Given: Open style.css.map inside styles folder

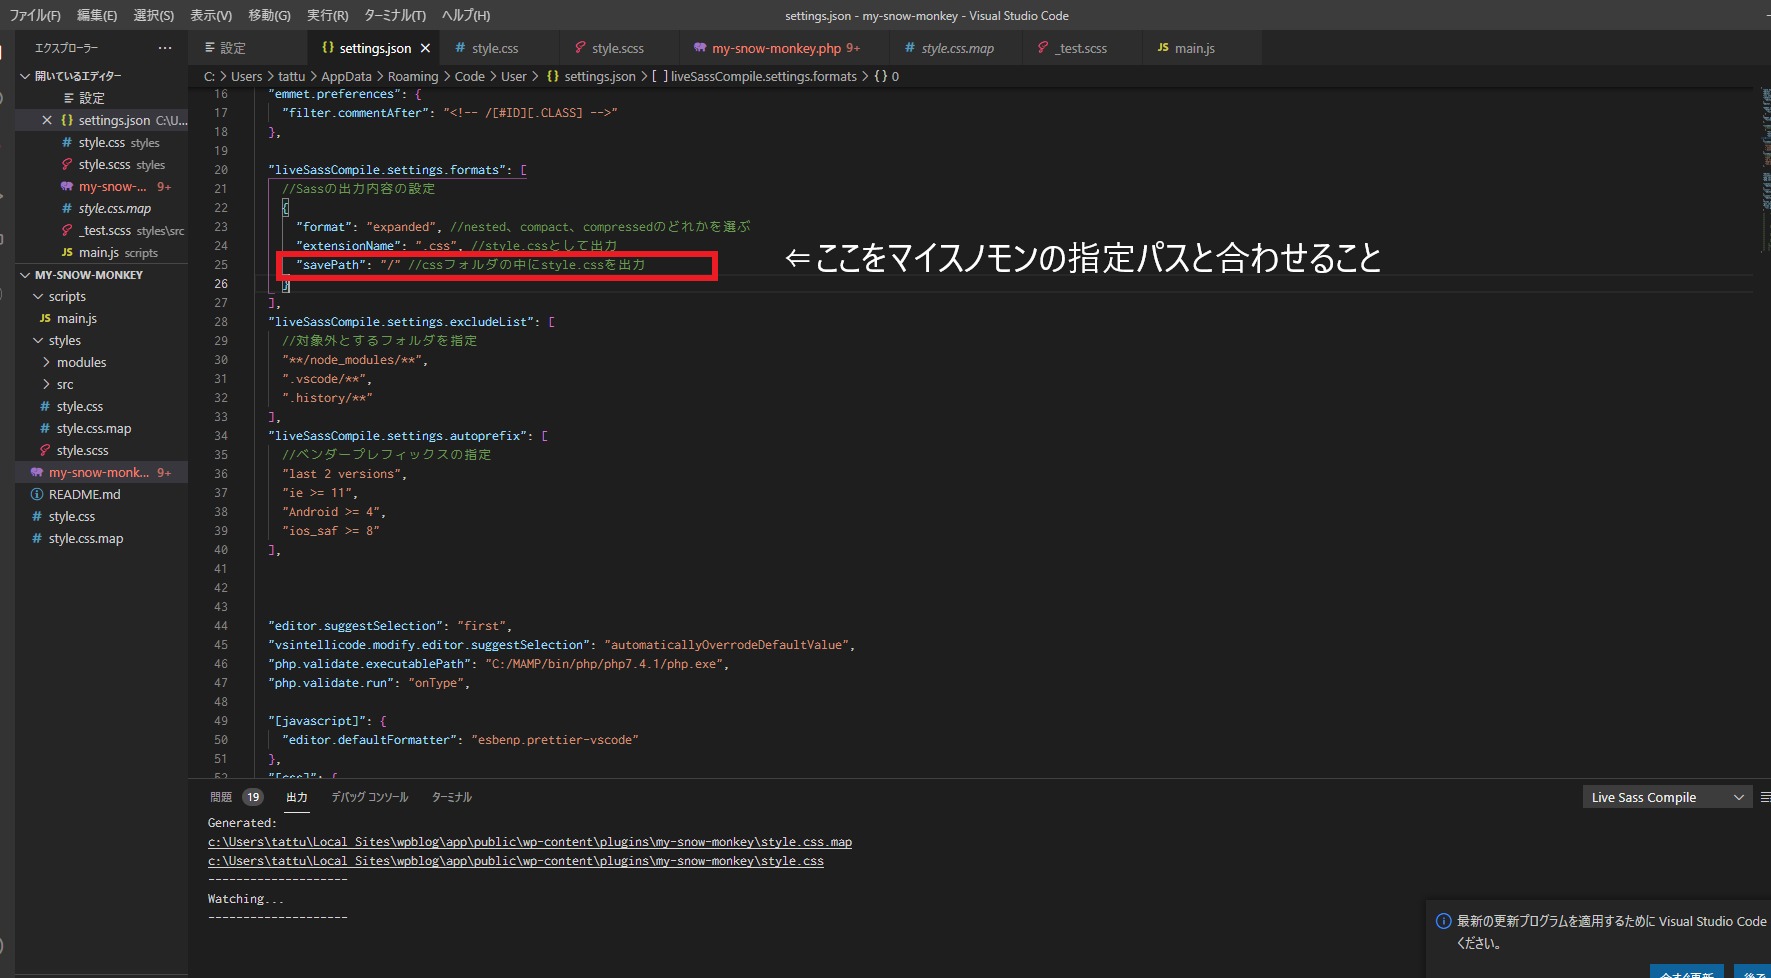Looking at the screenshot, I should click(x=102, y=428).
